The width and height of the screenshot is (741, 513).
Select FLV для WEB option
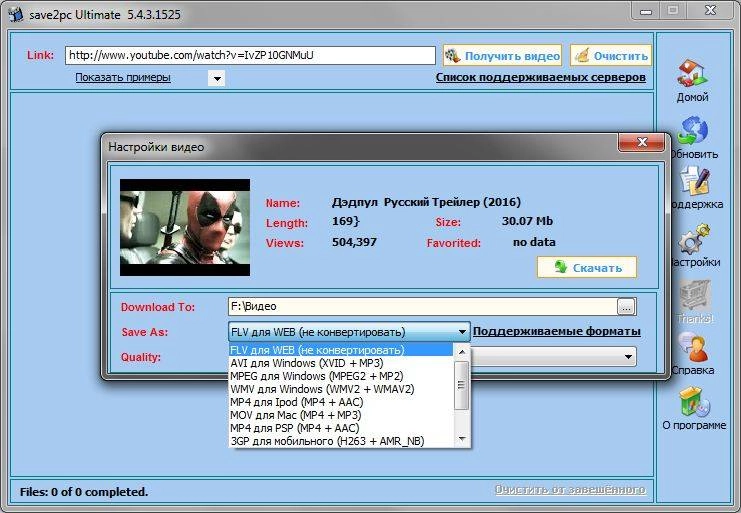[341, 350]
